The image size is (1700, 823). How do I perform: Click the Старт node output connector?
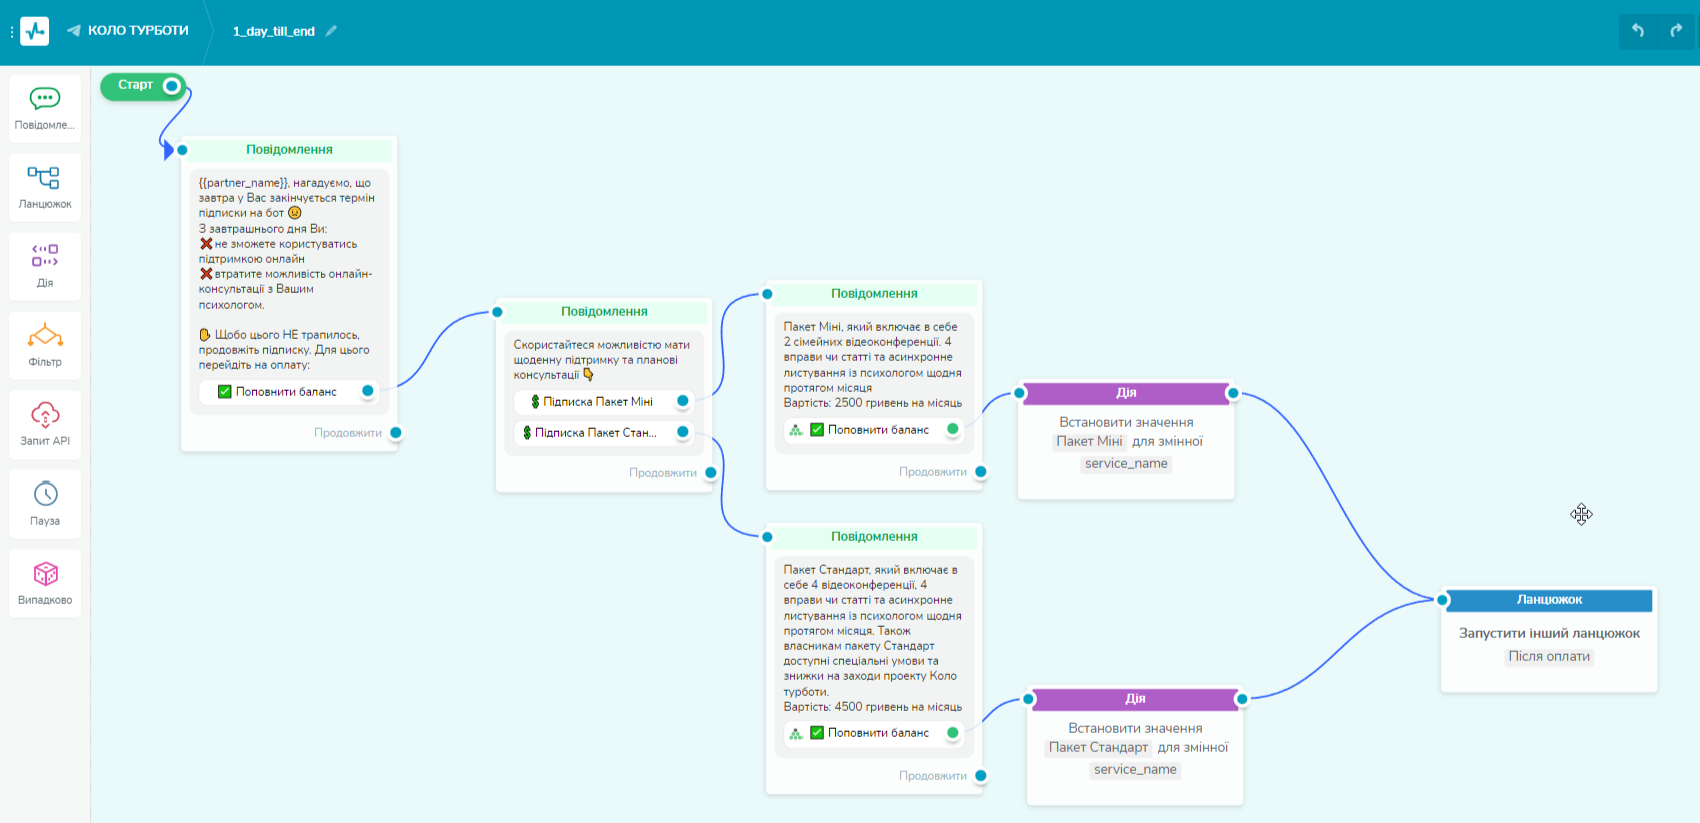click(x=172, y=86)
